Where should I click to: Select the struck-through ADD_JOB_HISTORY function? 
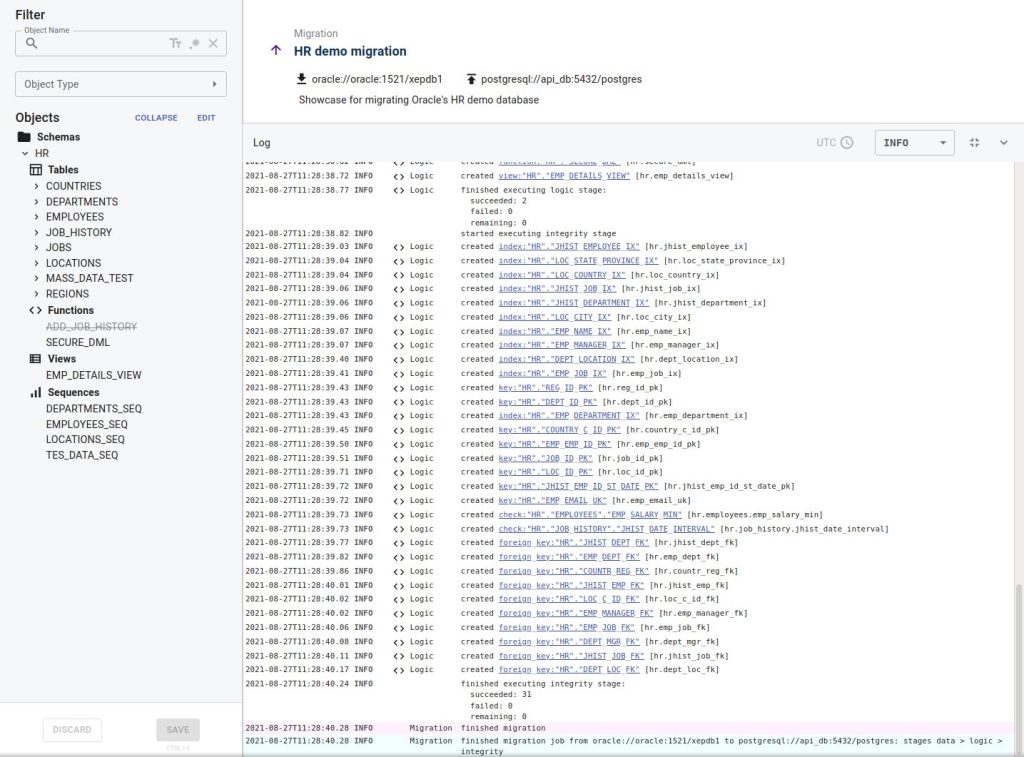91,327
